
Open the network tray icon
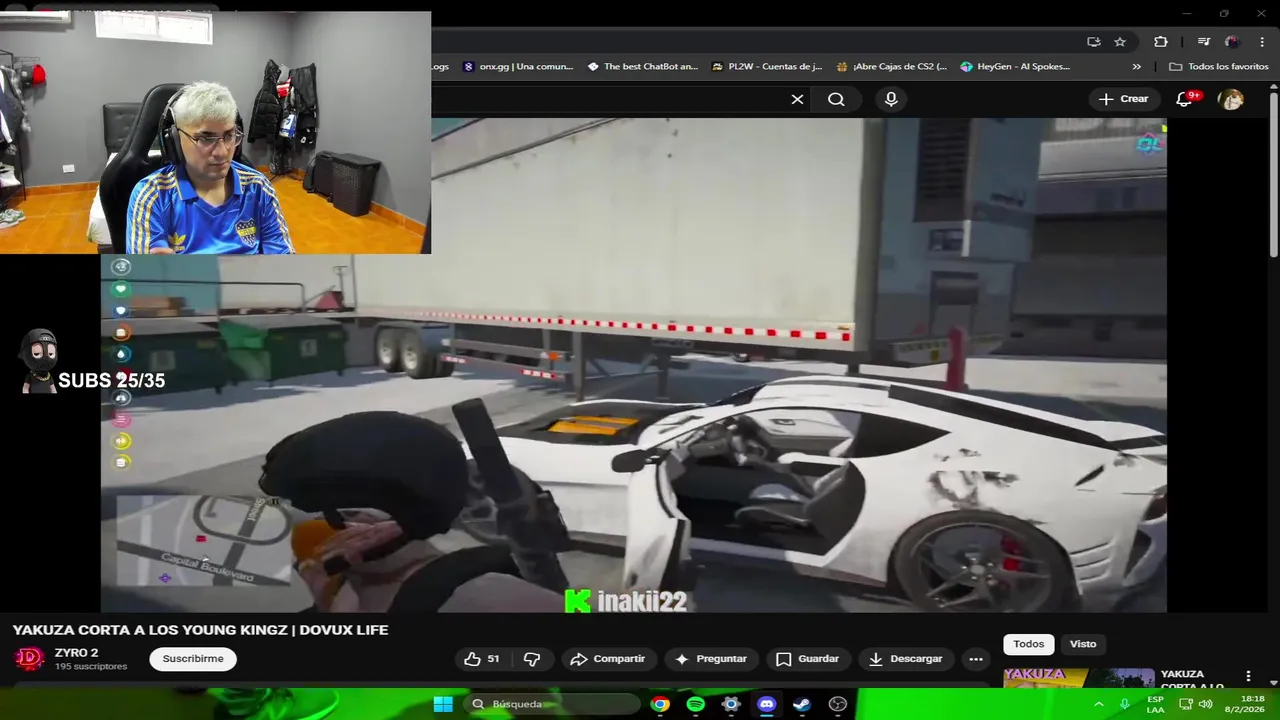1185,704
